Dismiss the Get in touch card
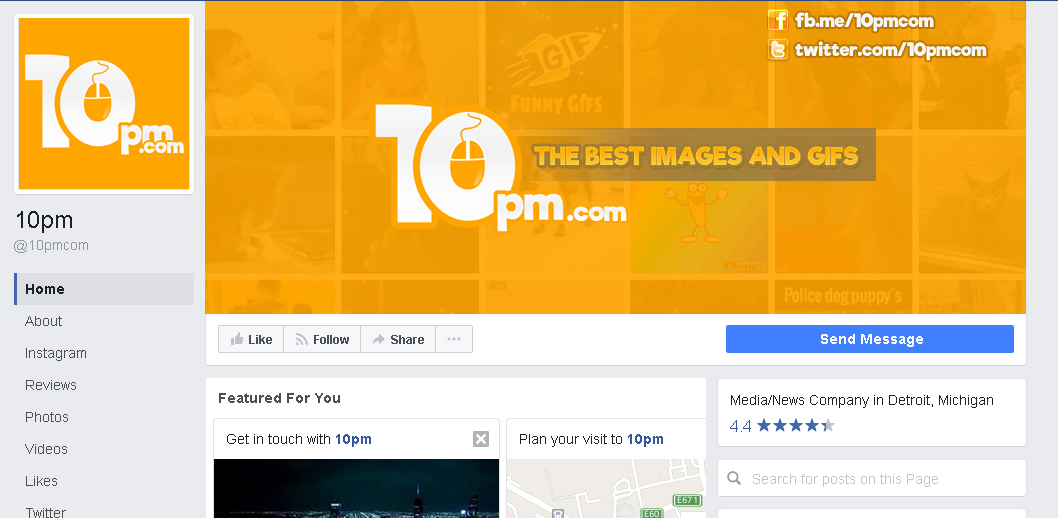1058x518 pixels. point(480,440)
